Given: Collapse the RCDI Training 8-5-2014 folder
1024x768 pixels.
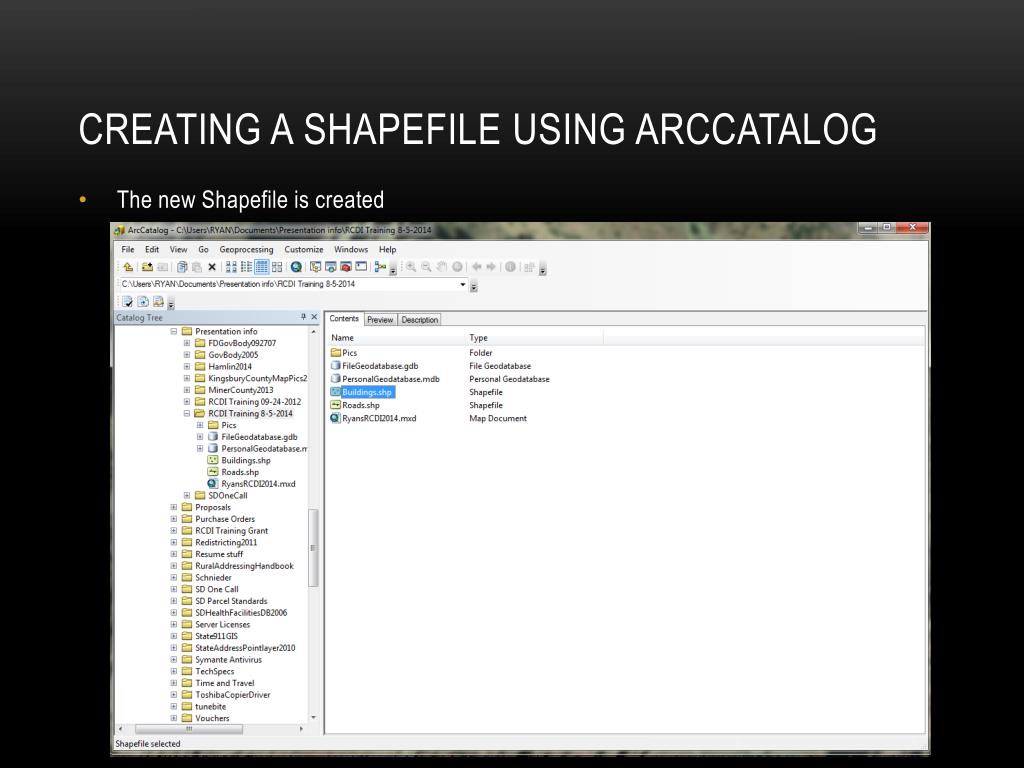Looking at the screenshot, I should tap(187, 413).
